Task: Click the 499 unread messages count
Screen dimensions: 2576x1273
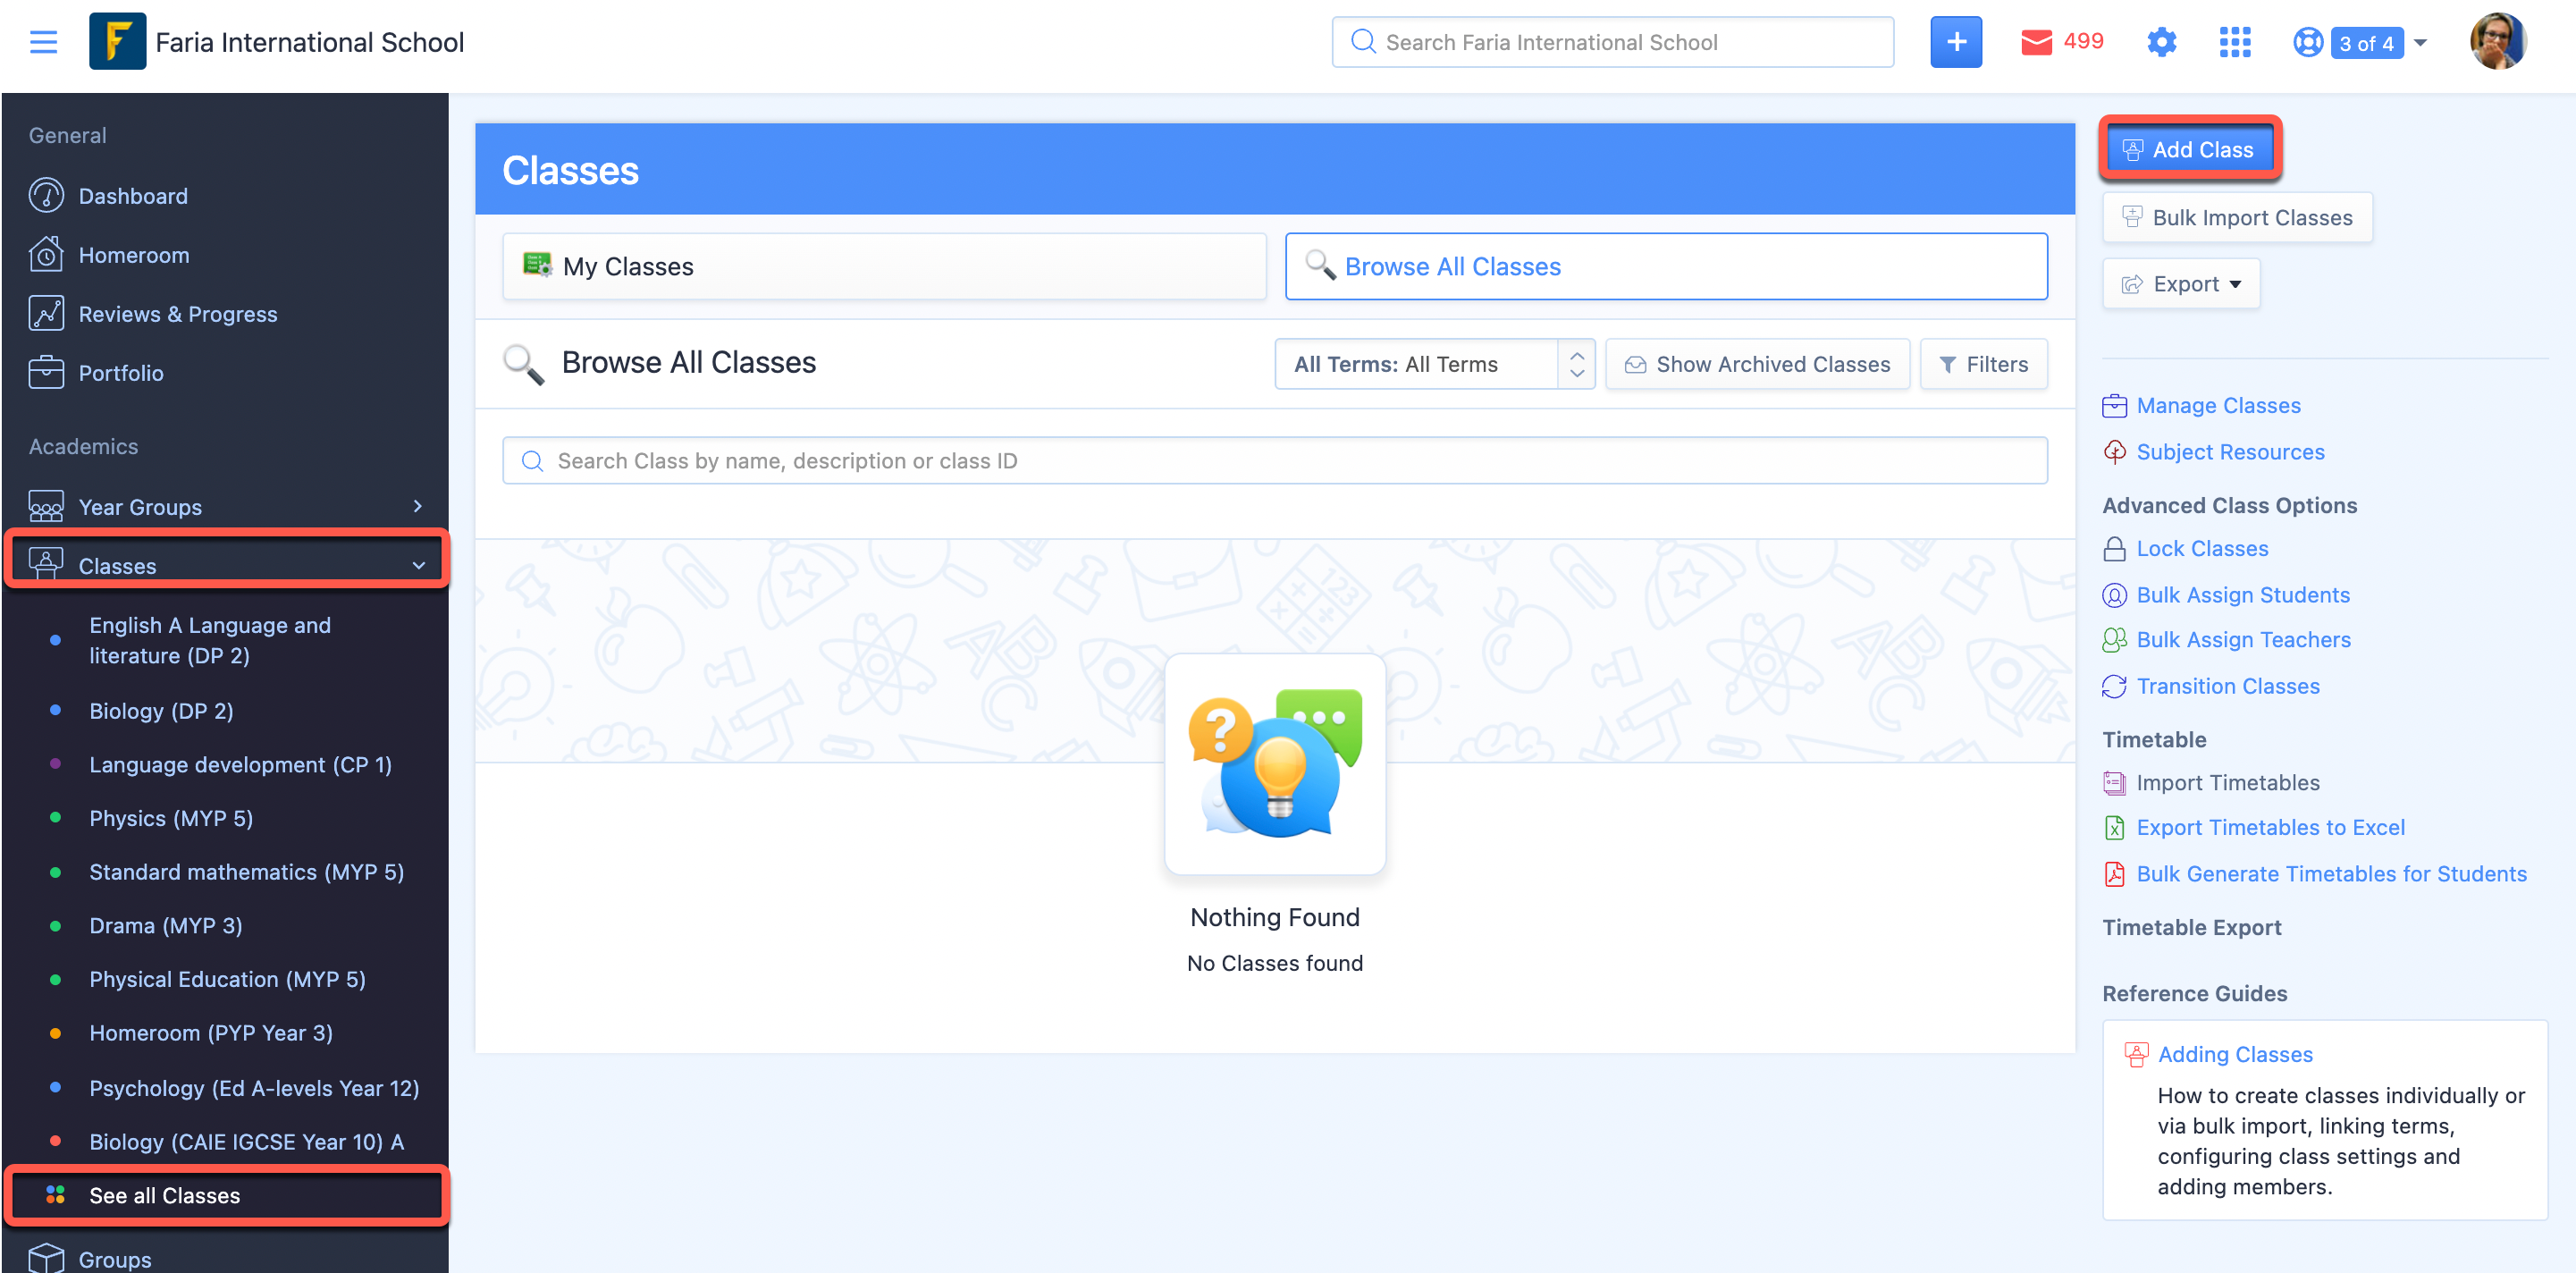Action: pos(2083,41)
